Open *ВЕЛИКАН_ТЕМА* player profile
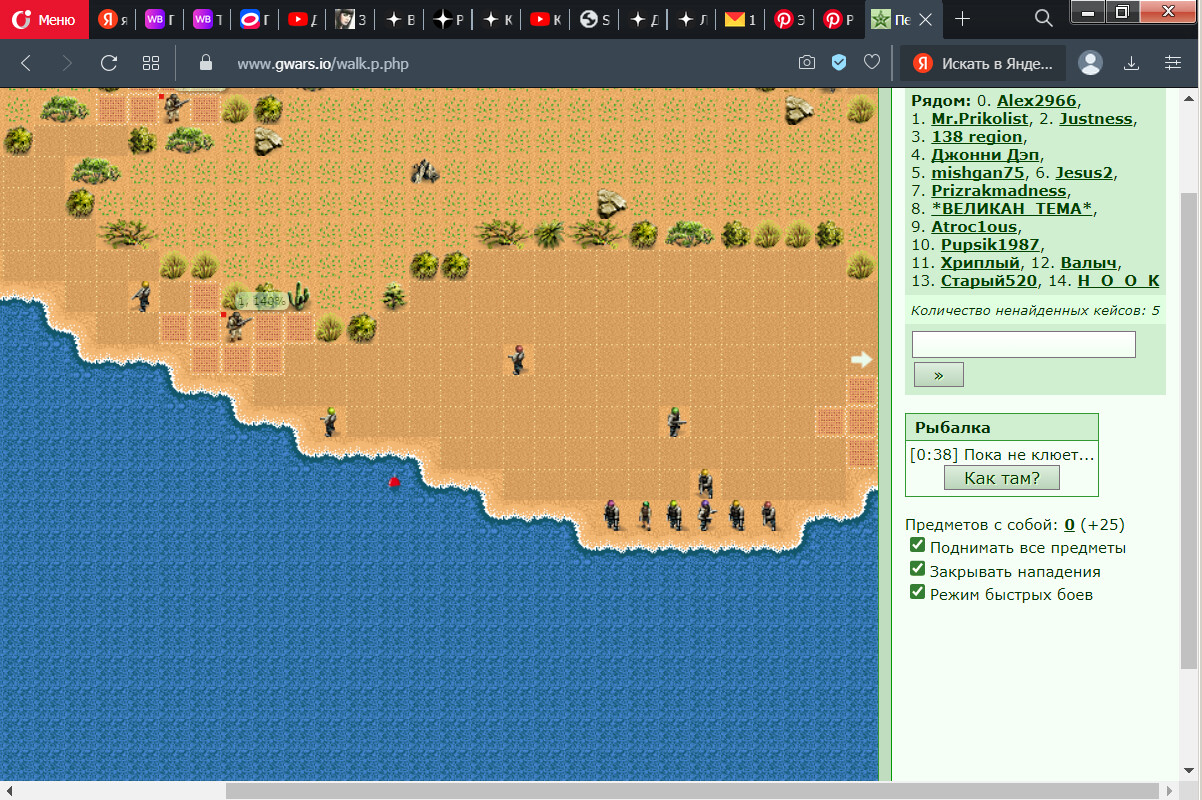 point(1013,209)
